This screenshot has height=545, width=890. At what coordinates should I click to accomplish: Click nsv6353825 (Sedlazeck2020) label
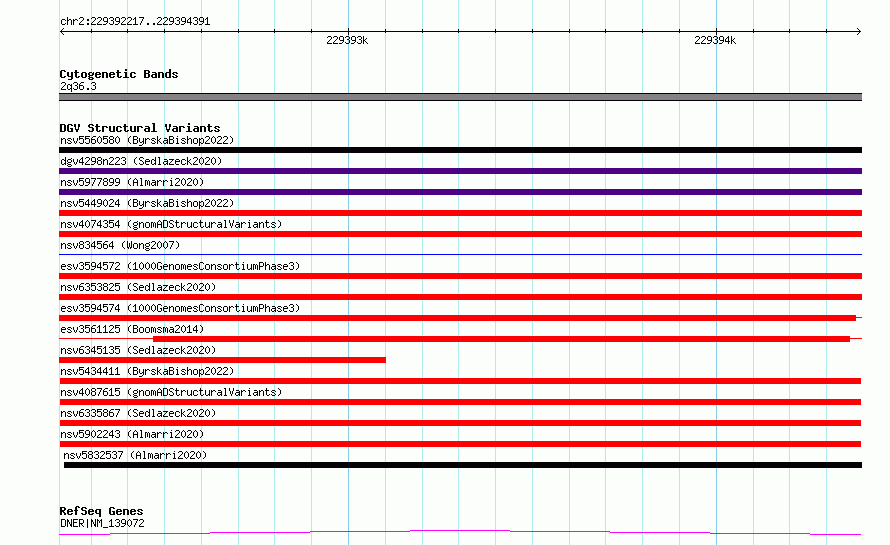(138, 287)
